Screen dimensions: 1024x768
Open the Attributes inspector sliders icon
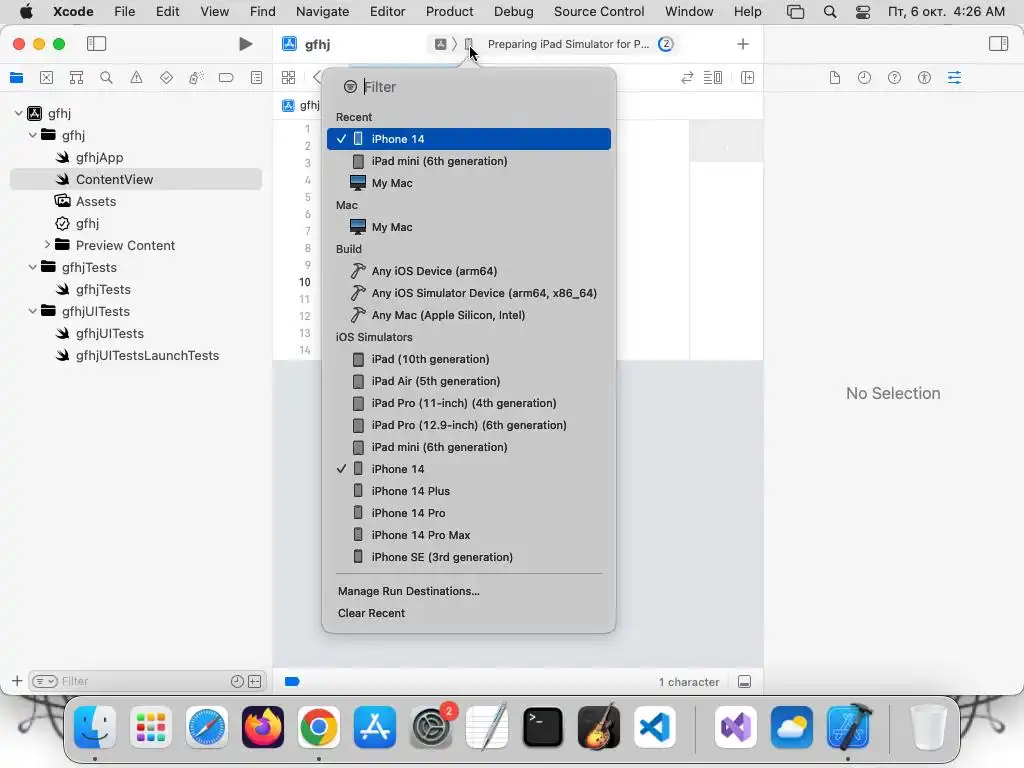[x=954, y=78]
